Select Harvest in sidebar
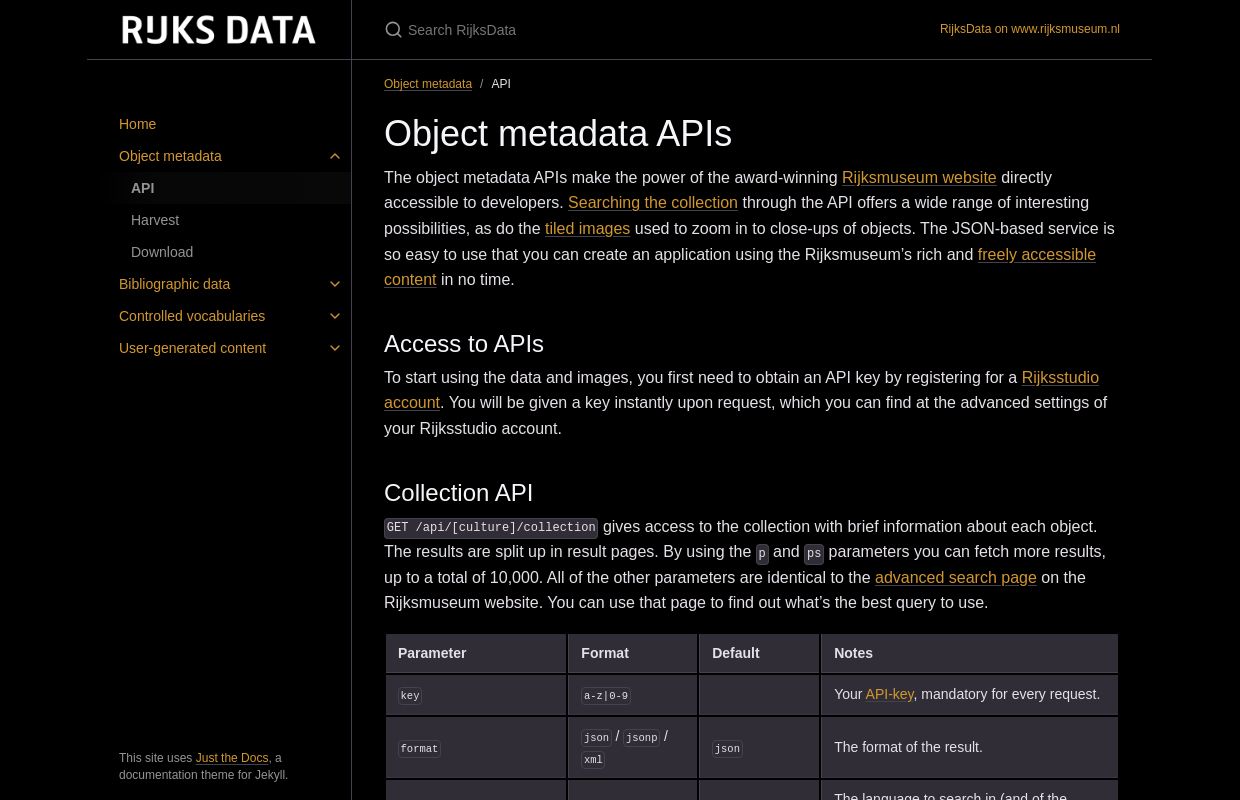Screen dimensions: 1240x800 (x=155, y=220)
